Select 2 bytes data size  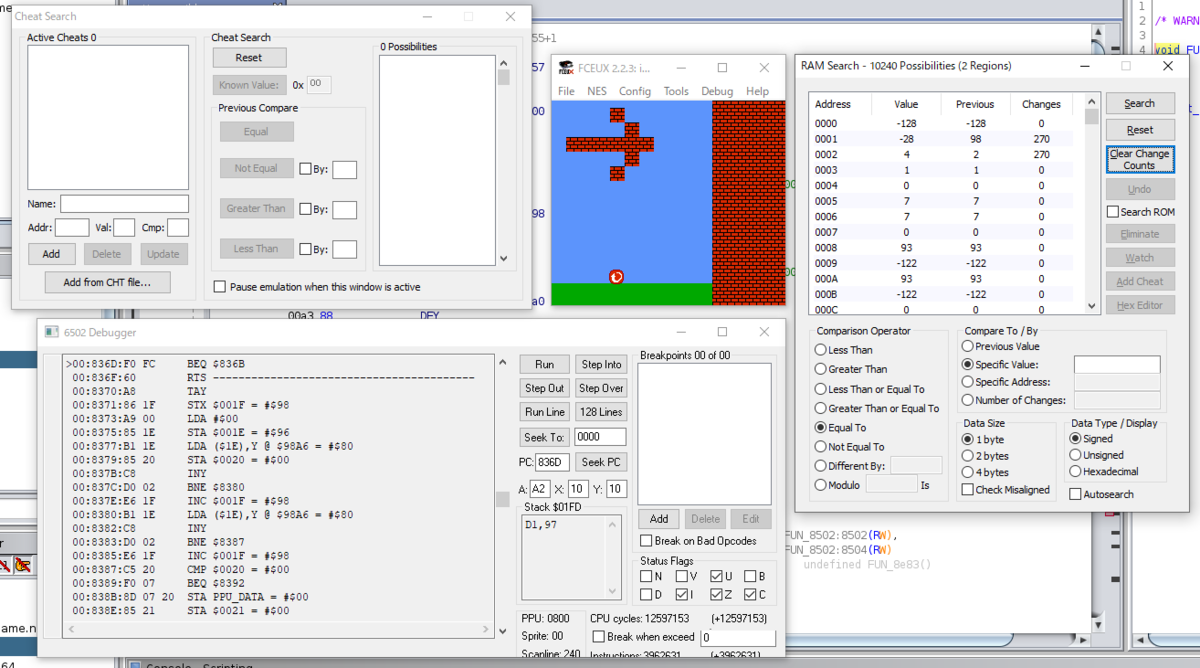[x=967, y=456]
